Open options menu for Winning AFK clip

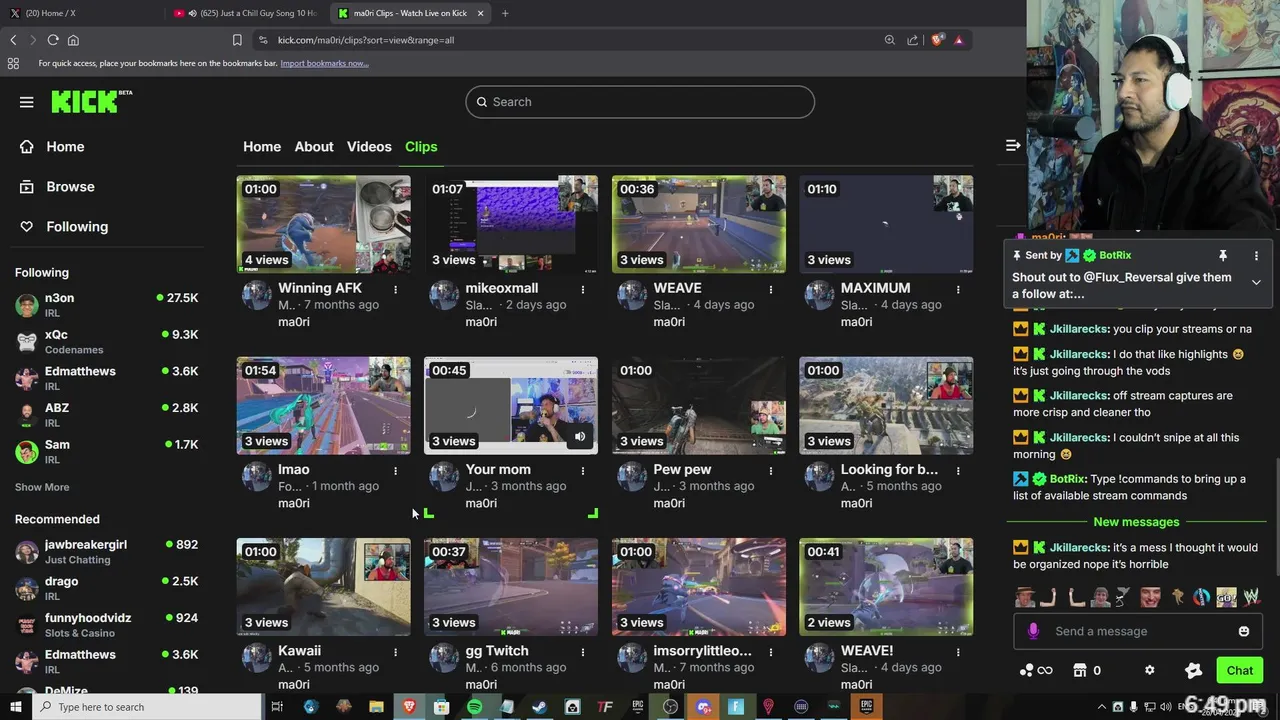click(396, 289)
